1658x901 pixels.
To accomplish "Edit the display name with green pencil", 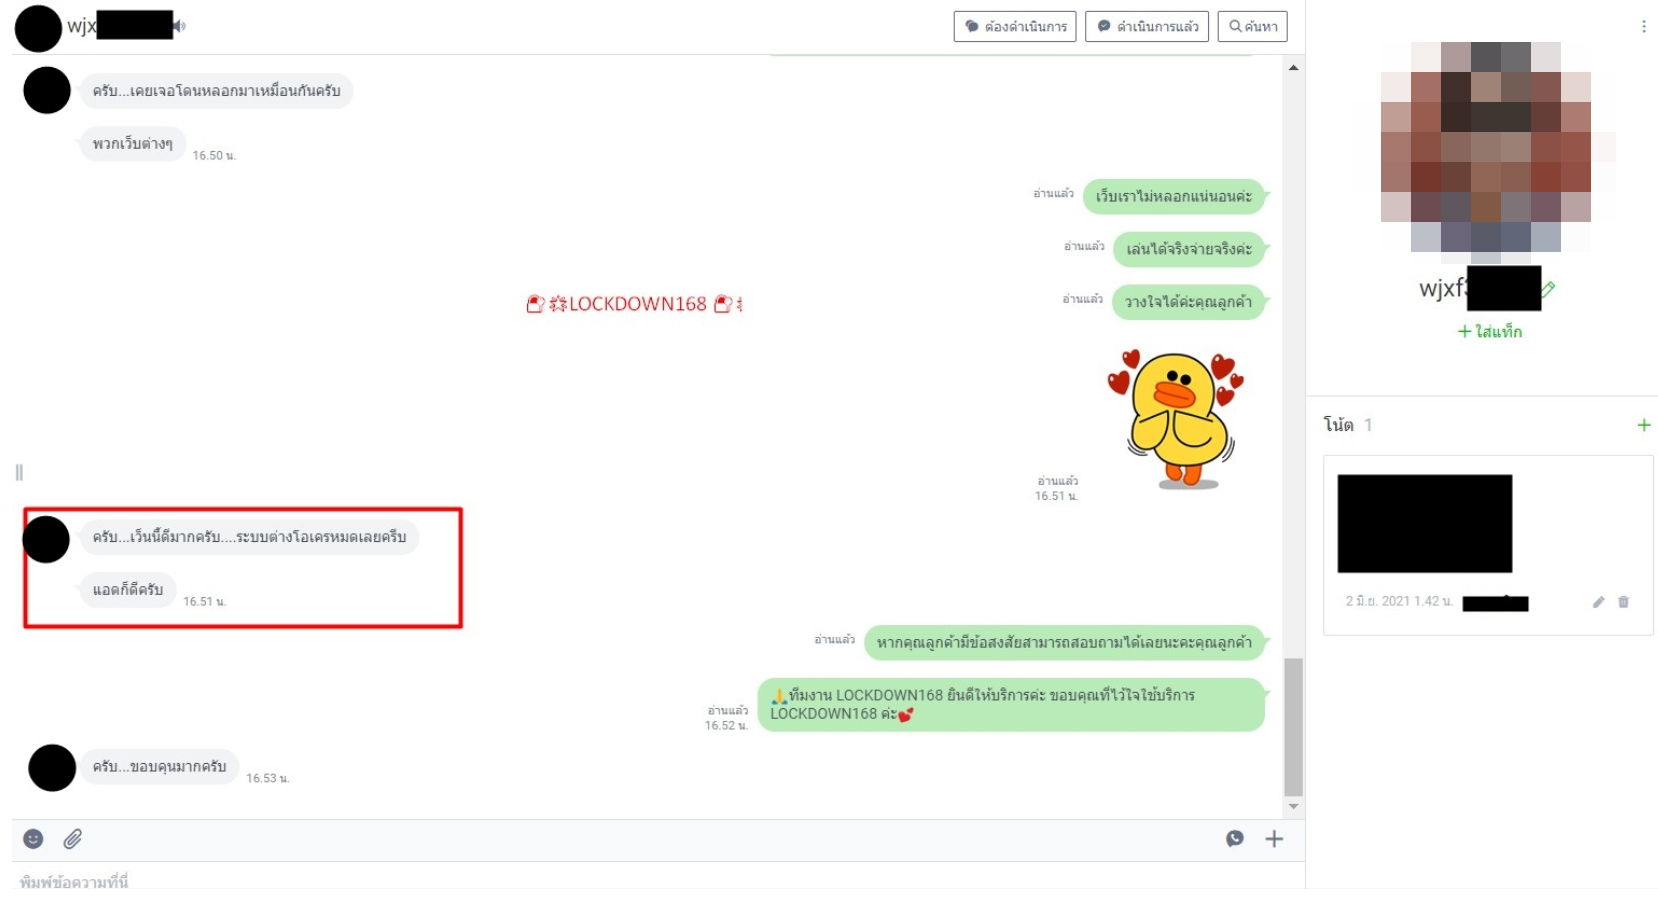I will (x=1548, y=289).
